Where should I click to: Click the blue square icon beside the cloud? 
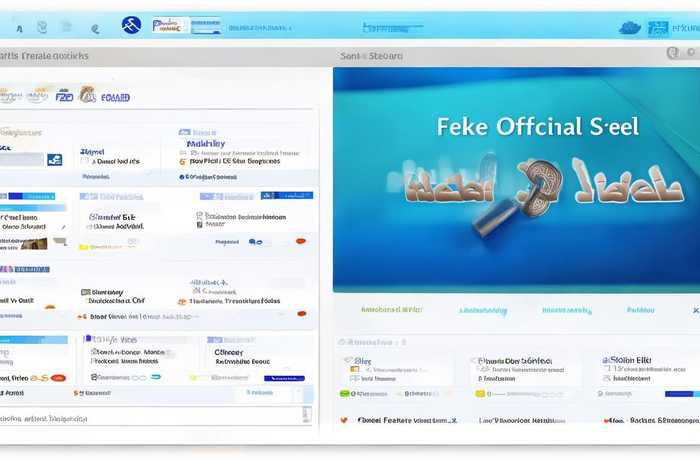pos(657,28)
